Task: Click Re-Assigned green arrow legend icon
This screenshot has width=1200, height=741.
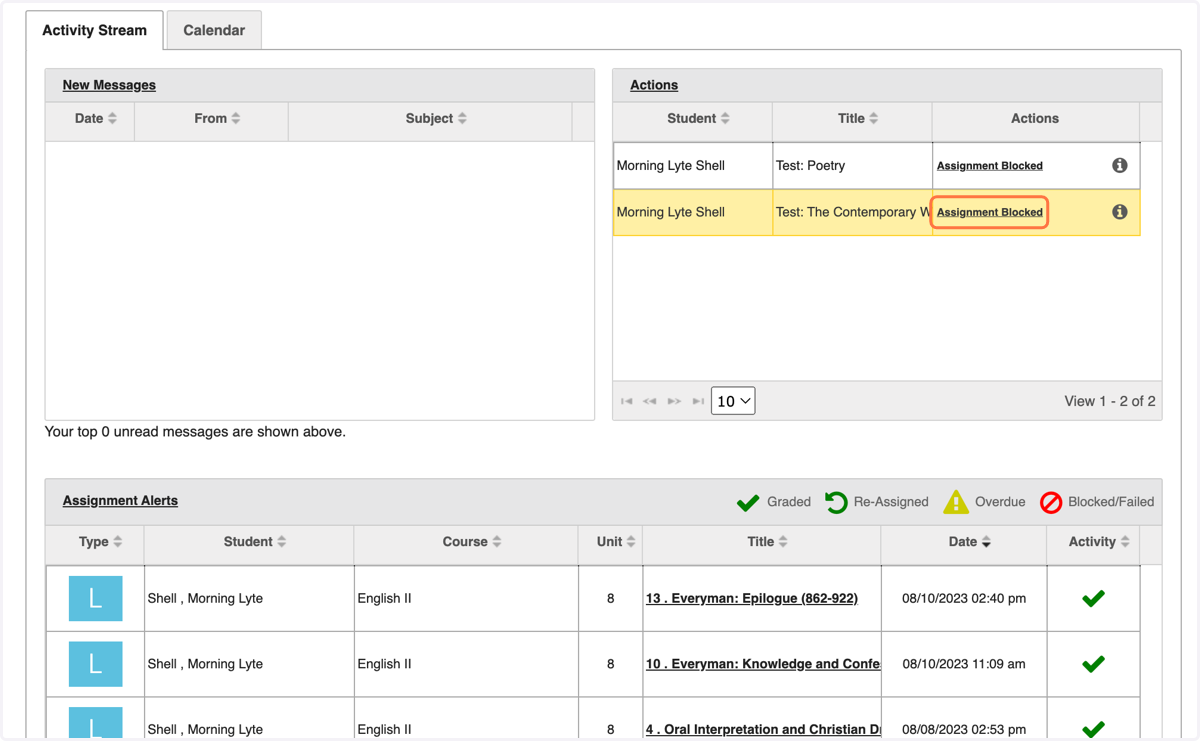Action: tap(836, 502)
